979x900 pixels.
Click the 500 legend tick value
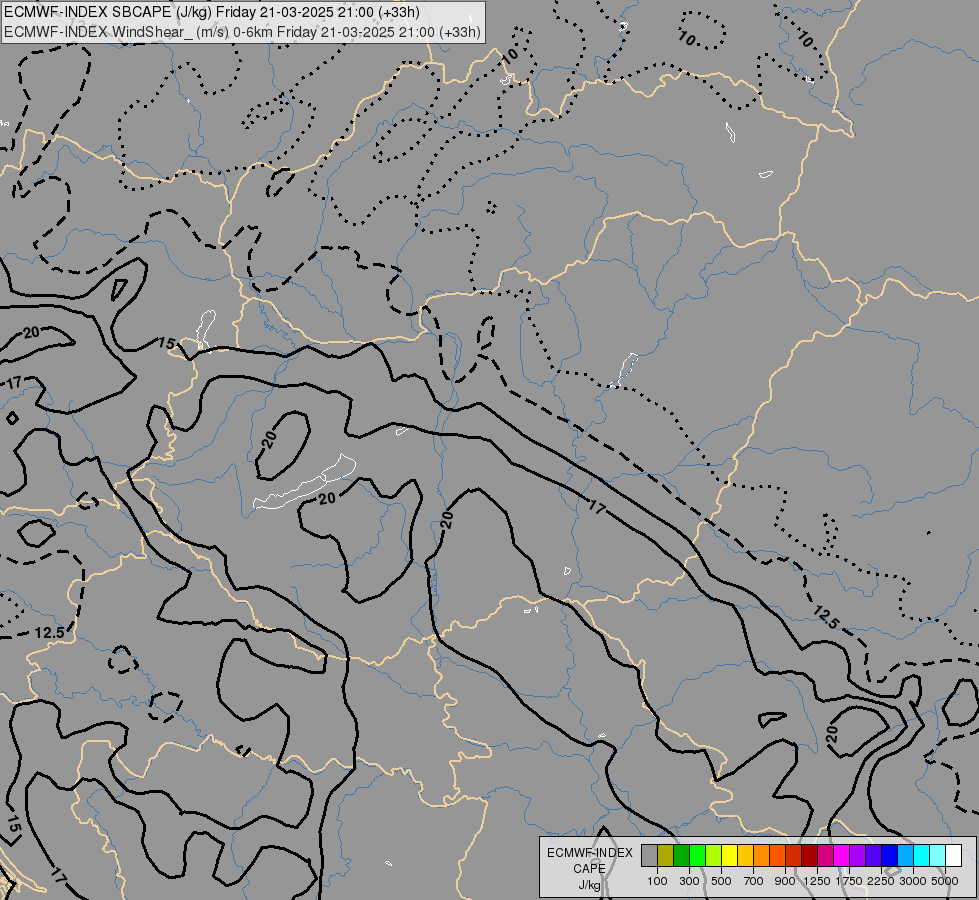tap(721, 881)
